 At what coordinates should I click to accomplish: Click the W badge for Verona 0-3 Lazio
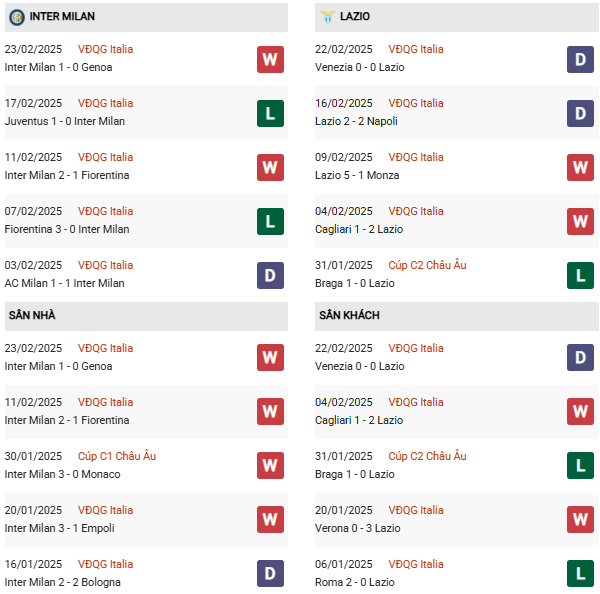(580, 520)
